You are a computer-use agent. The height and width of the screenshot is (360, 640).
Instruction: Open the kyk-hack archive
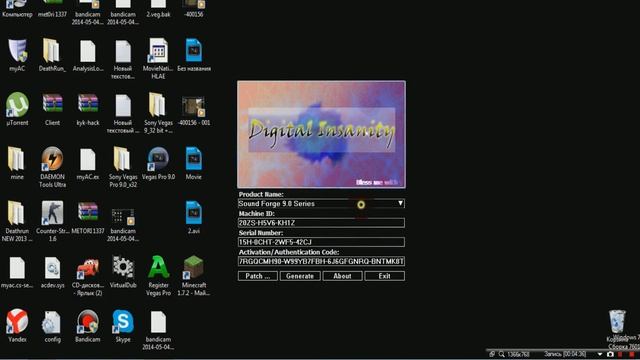[88, 104]
